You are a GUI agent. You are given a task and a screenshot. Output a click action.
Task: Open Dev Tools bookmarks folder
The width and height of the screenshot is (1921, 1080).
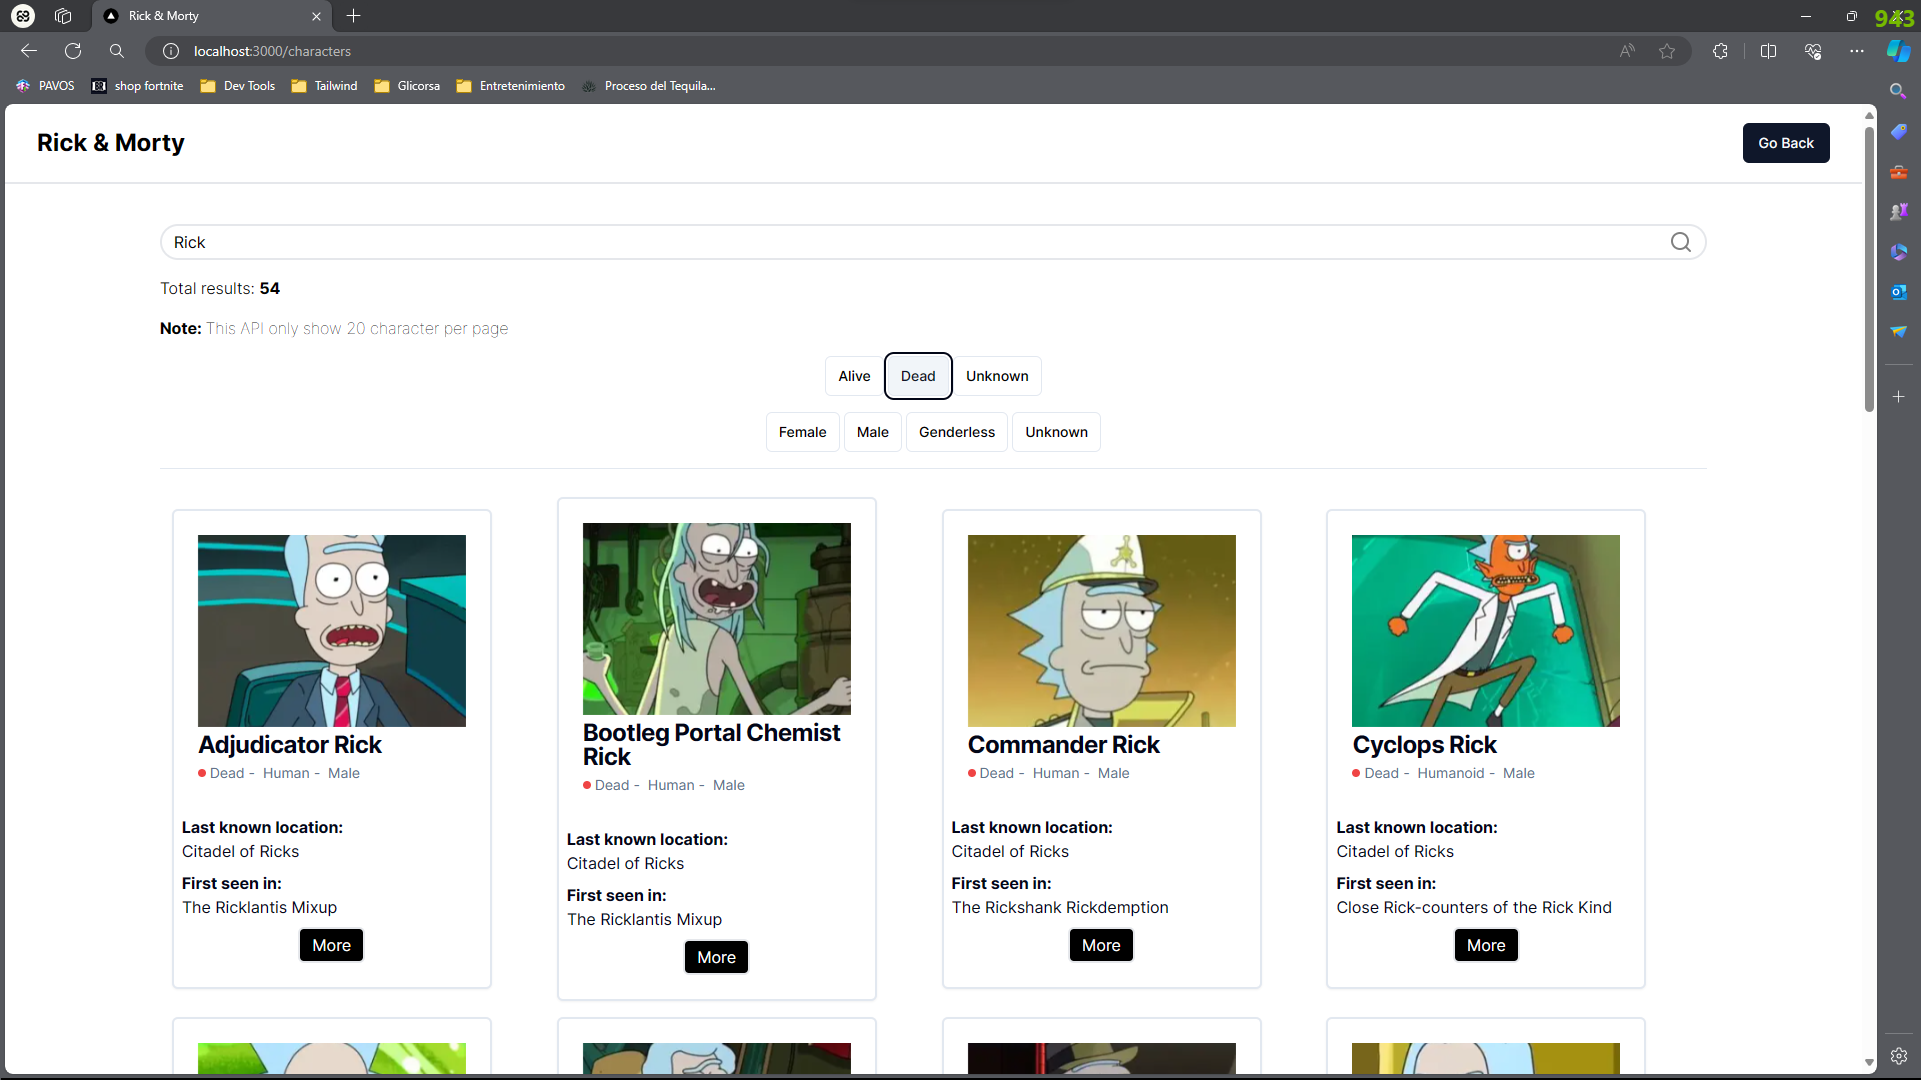click(238, 86)
